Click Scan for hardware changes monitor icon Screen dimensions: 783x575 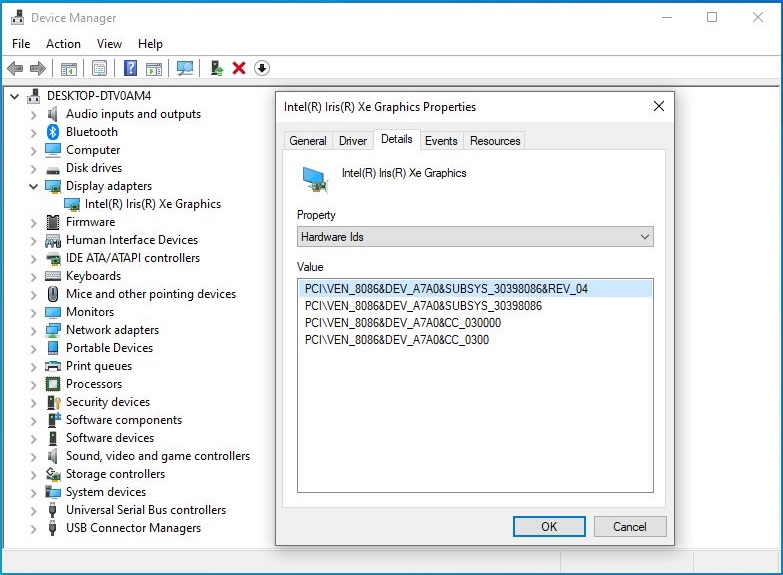coord(185,68)
